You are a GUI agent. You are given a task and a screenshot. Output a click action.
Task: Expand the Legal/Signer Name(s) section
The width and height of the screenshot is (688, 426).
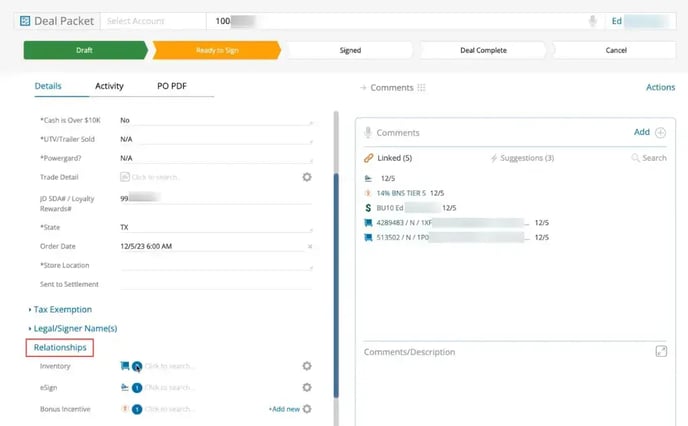click(x=75, y=329)
